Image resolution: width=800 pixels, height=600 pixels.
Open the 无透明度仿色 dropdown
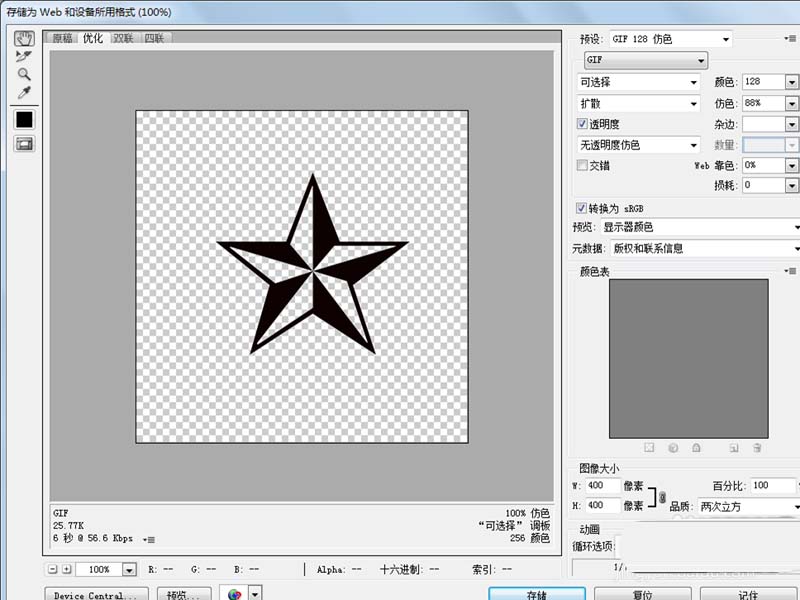pyautogui.click(x=638, y=145)
